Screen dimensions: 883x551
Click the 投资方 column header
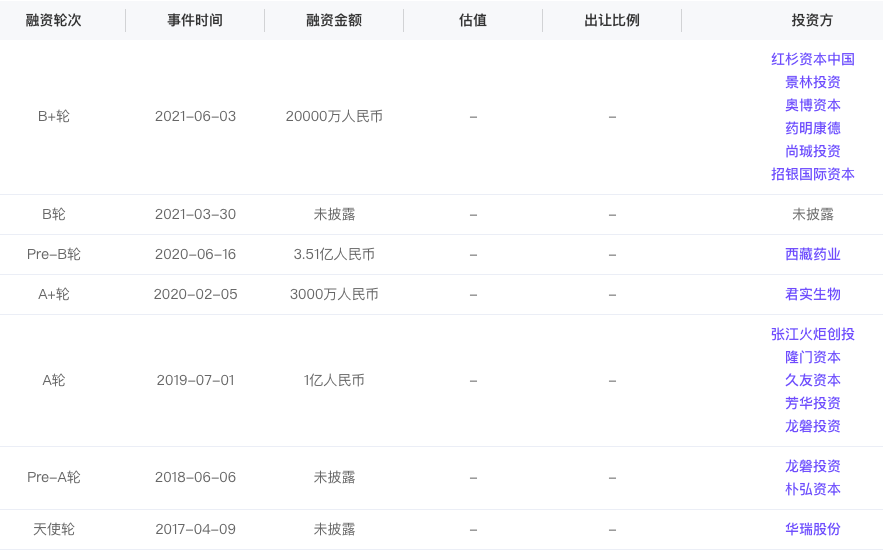tap(811, 20)
